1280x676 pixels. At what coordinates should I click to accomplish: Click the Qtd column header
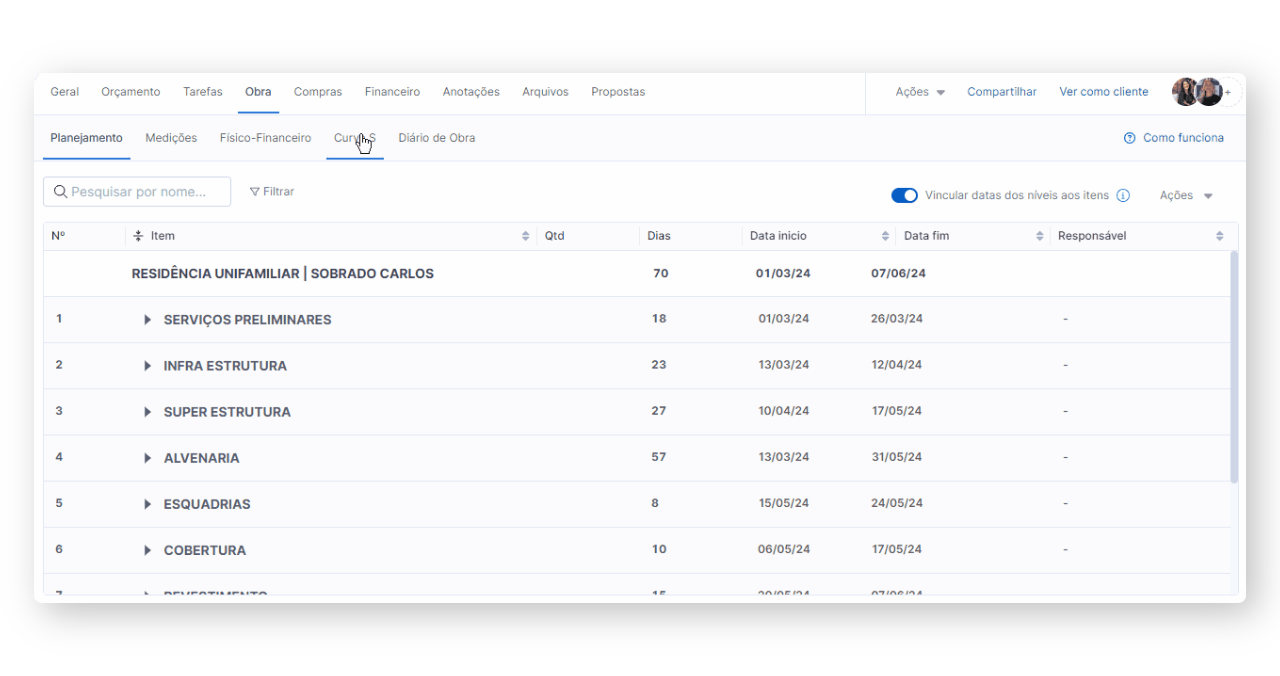tap(555, 236)
